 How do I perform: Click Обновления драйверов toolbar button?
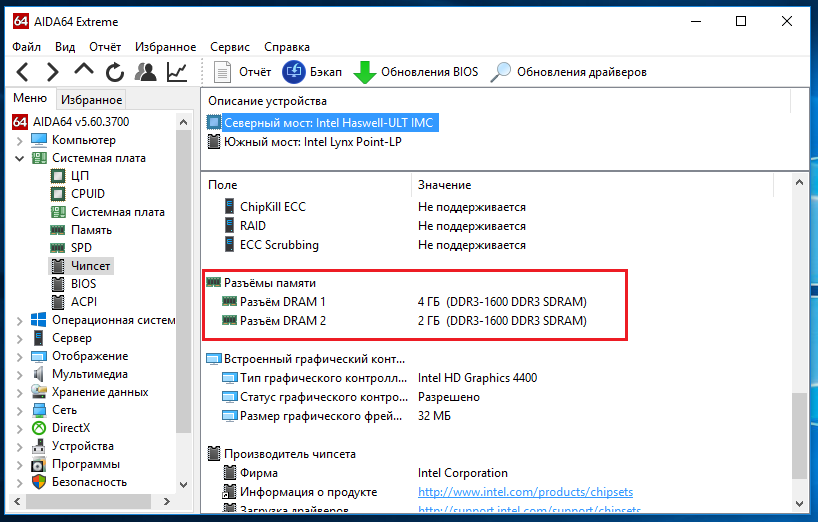point(569,72)
